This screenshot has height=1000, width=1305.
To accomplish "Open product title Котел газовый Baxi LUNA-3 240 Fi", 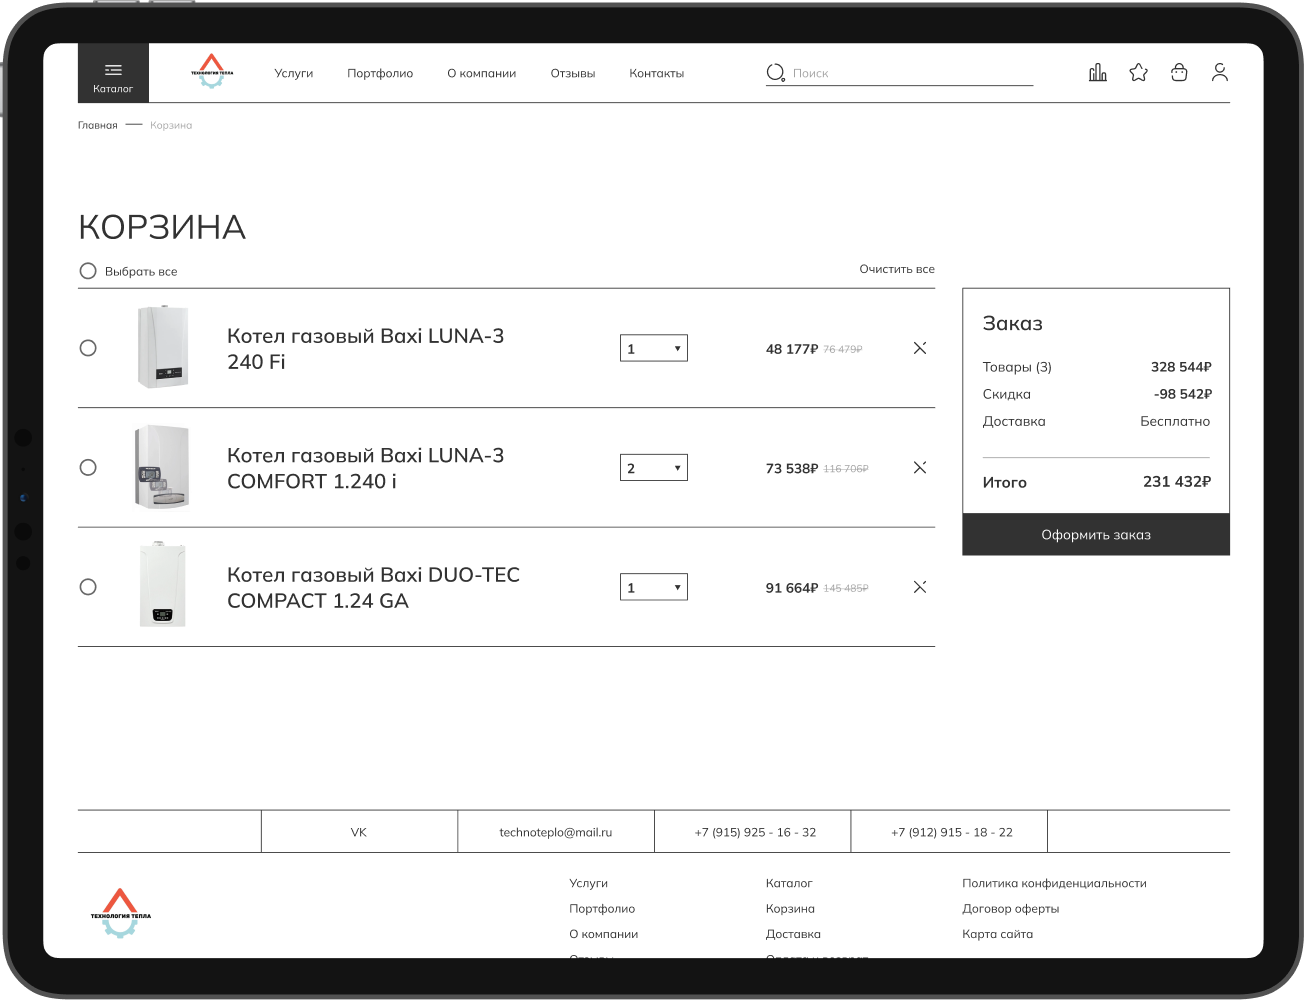I will (x=366, y=348).
